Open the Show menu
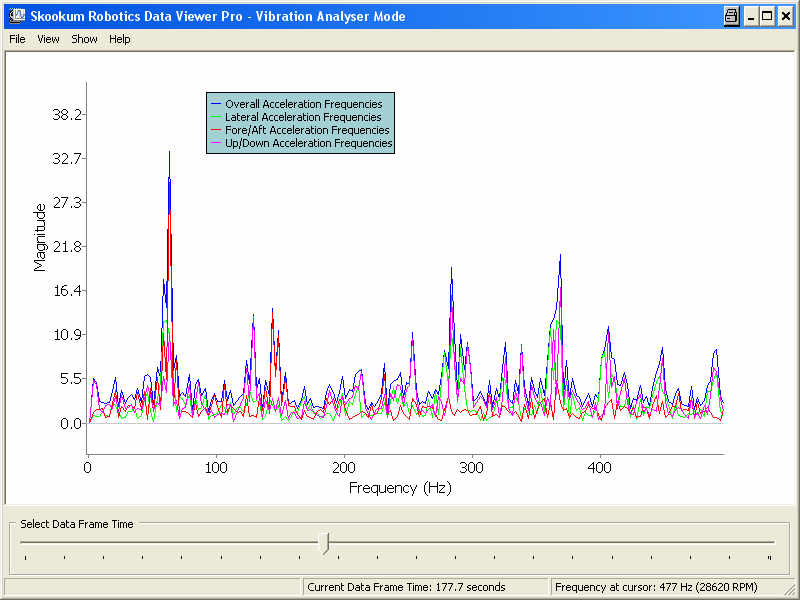 pyautogui.click(x=84, y=39)
